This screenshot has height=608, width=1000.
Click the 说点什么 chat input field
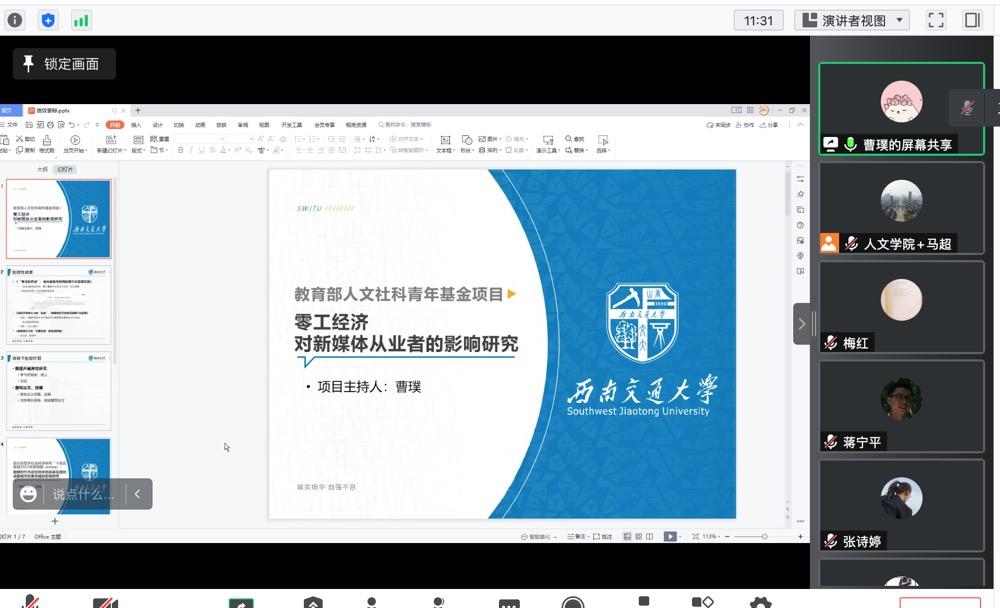click(83, 494)
